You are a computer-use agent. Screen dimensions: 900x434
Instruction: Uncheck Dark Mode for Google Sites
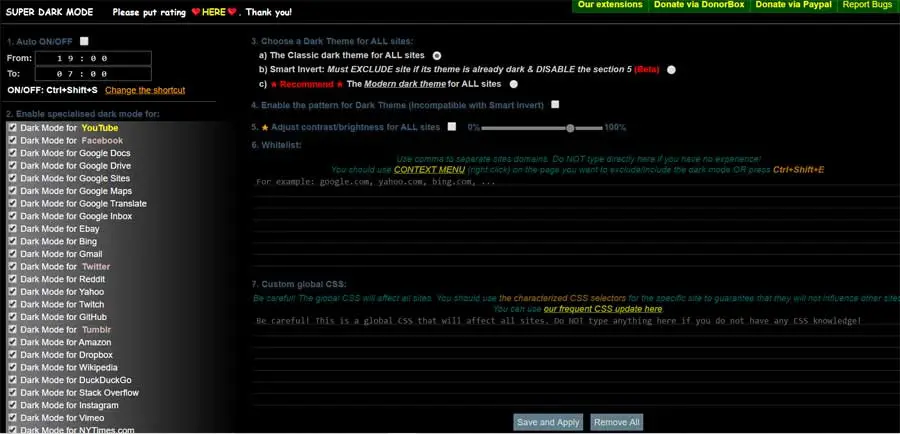coord(13,178)
